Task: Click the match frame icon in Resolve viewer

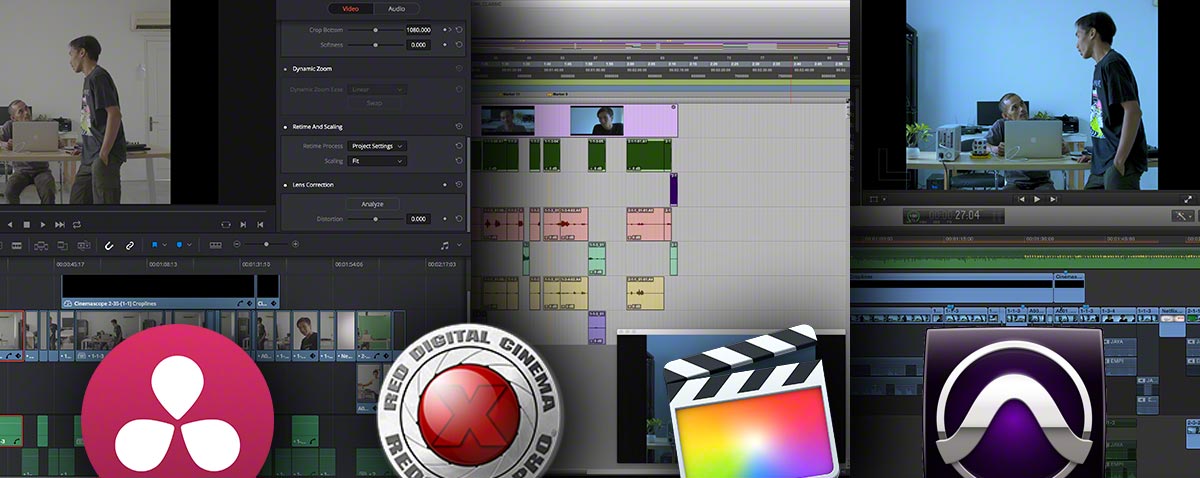Action: click(x=226, y=224)
